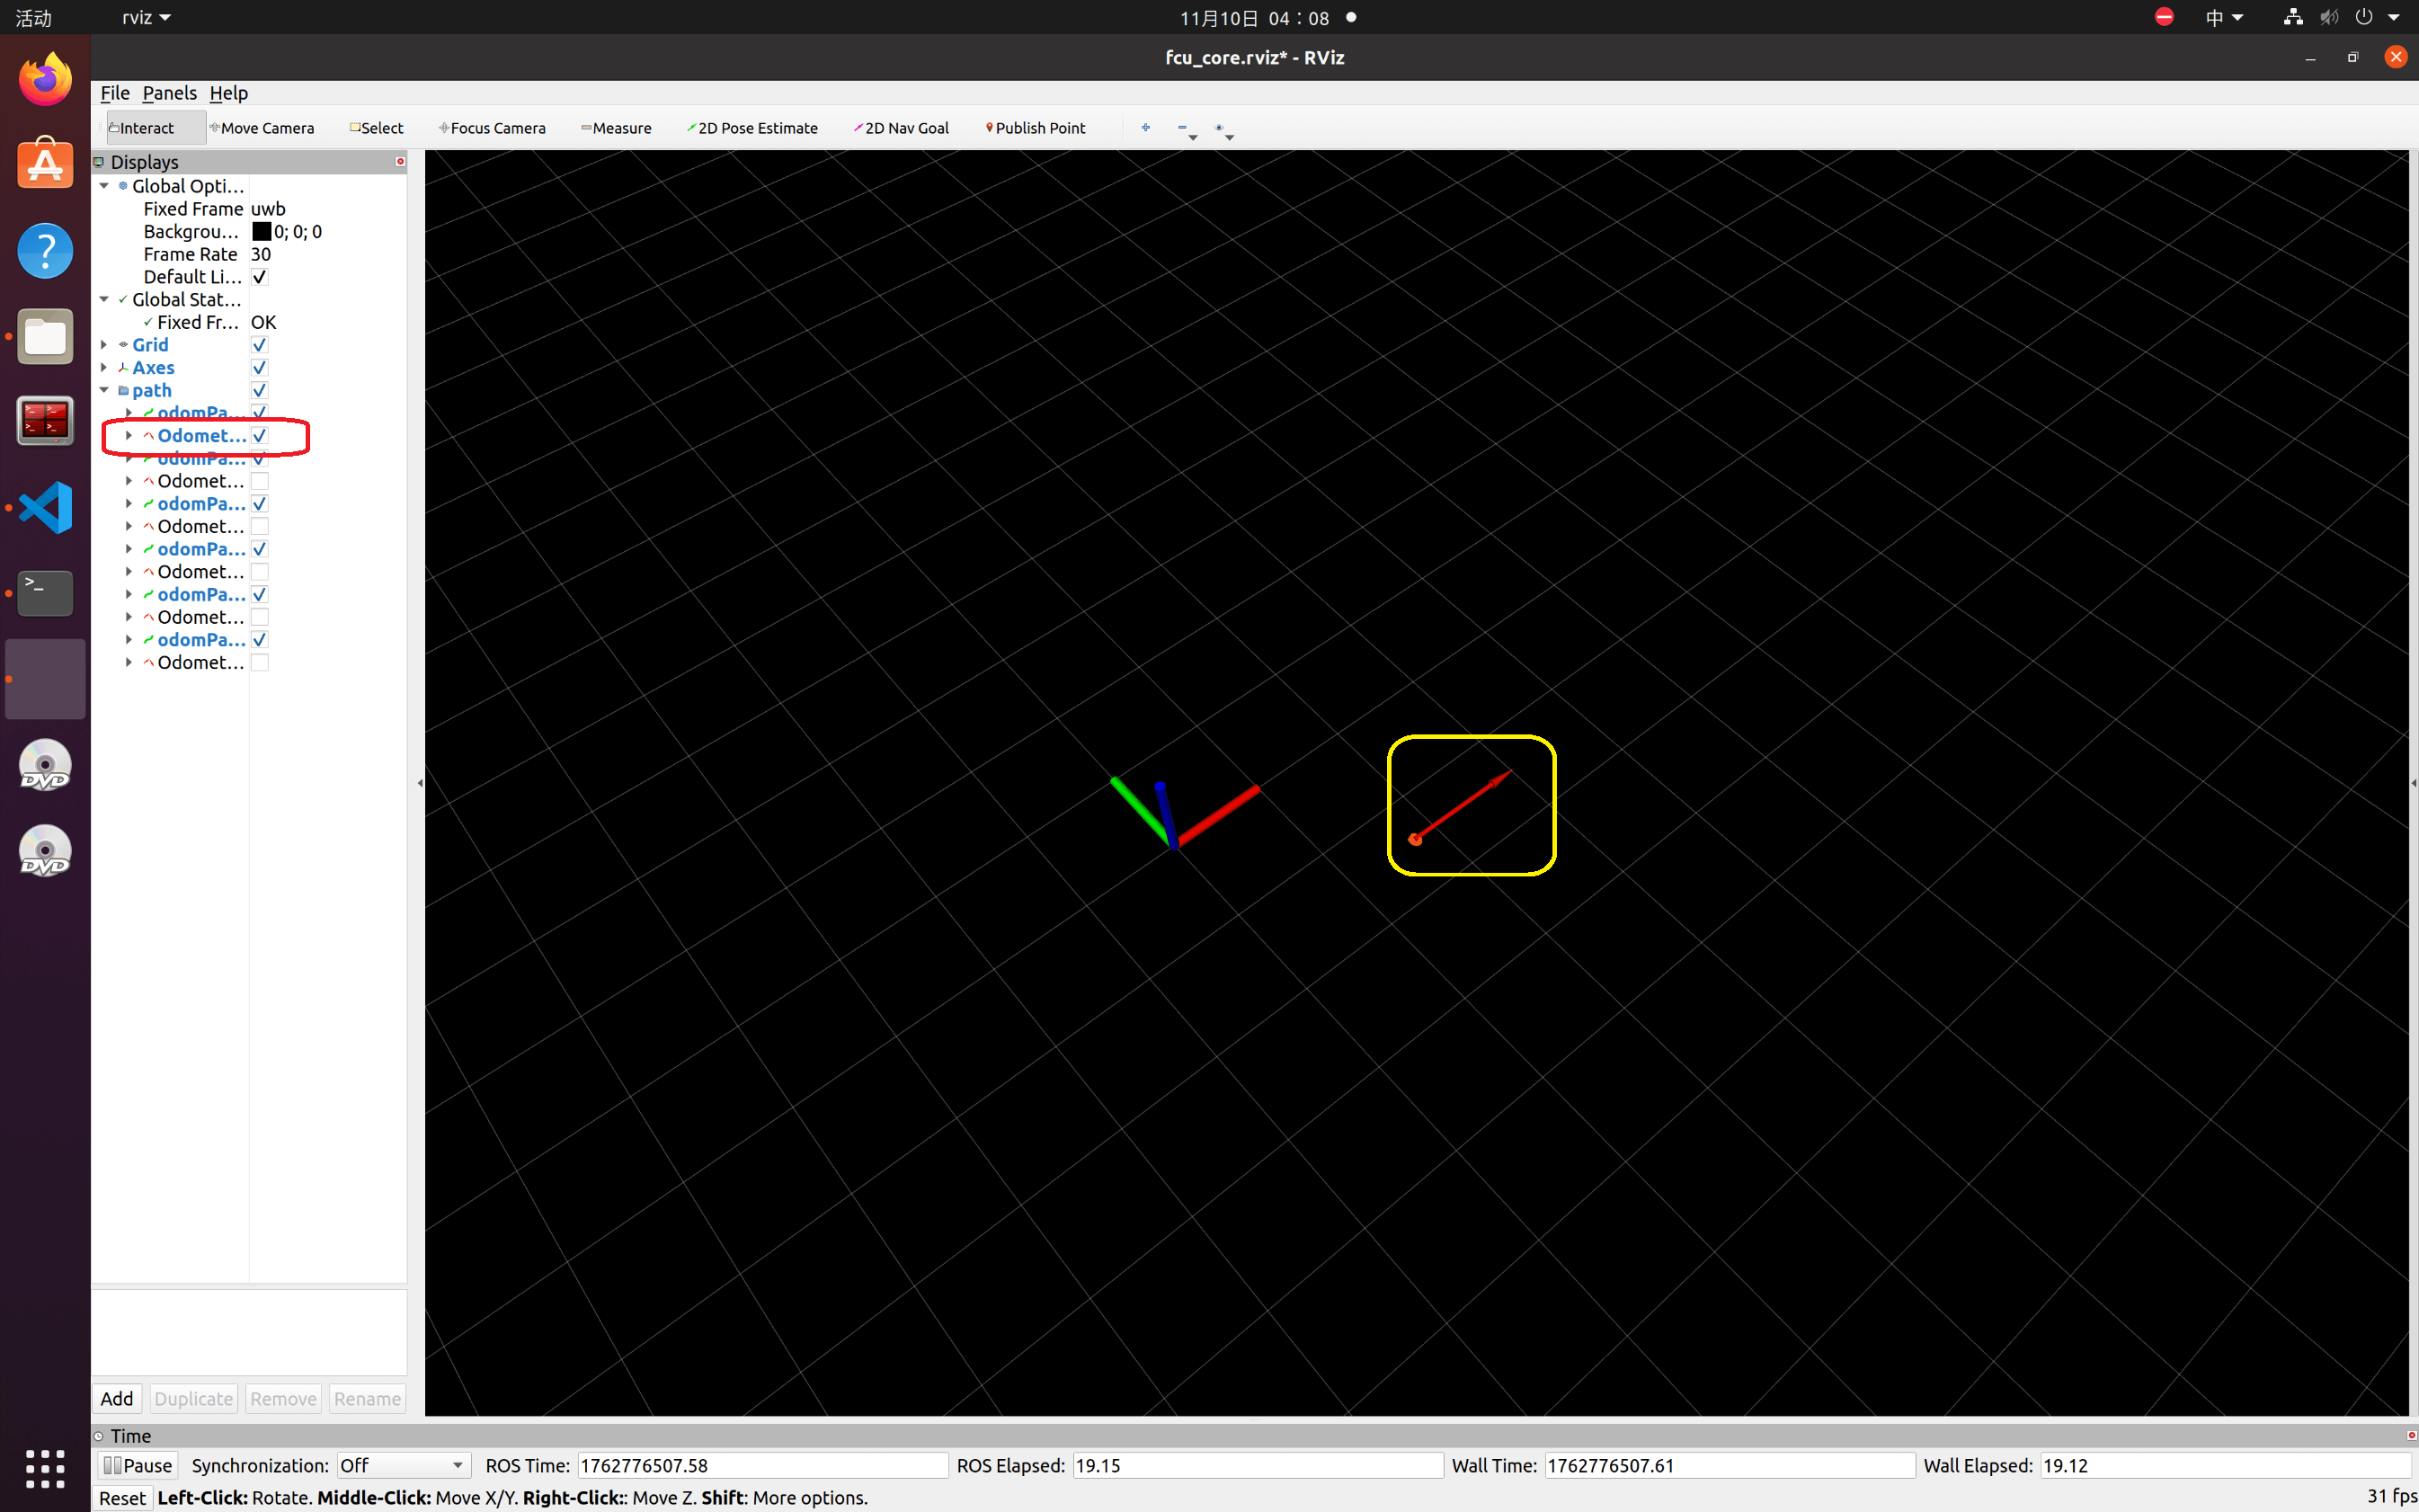
Task: Open Firefox from the dock
Action: pyautogui.click(x=45, y=80)
